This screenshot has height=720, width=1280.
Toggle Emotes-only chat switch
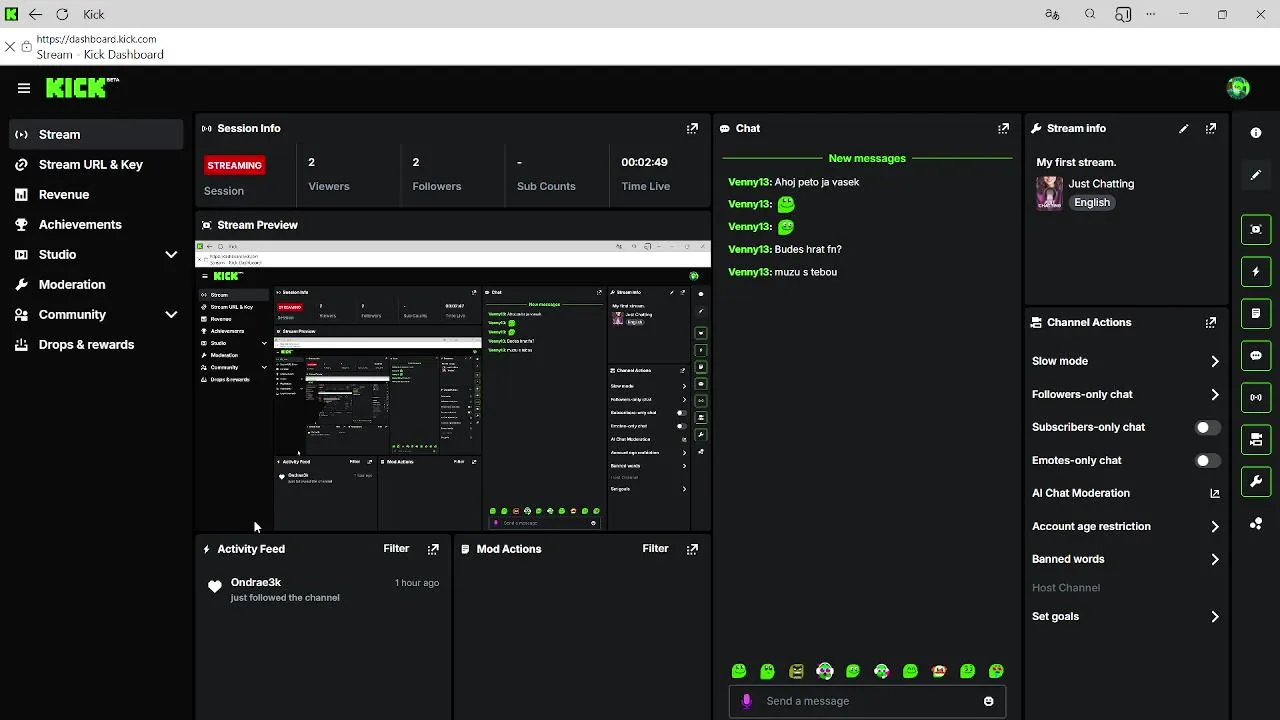coord(1208,460)
